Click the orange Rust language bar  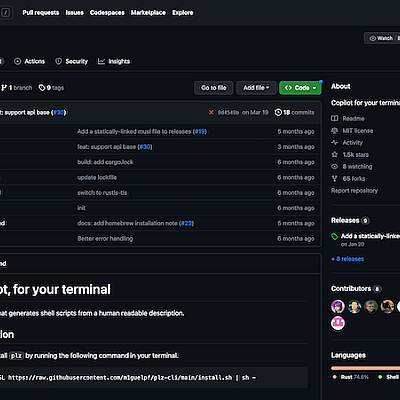(365, 368)
